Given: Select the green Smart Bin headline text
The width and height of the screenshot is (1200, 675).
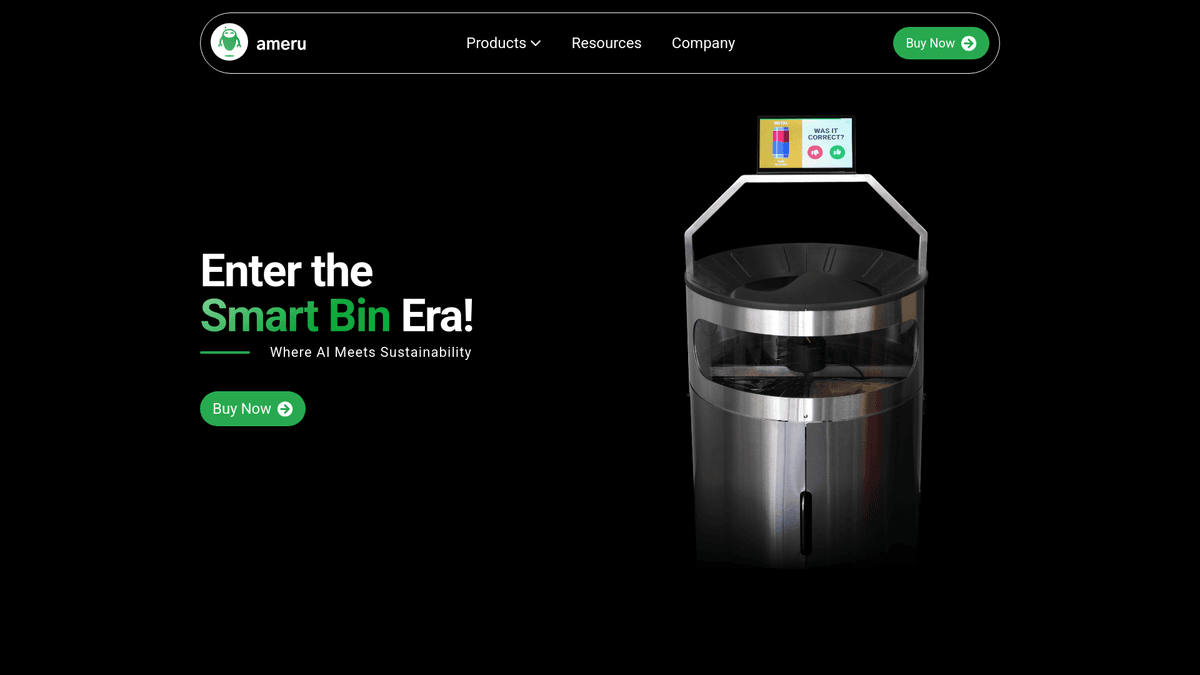Looking at the screenshot, I should click(x=295, y=316).
